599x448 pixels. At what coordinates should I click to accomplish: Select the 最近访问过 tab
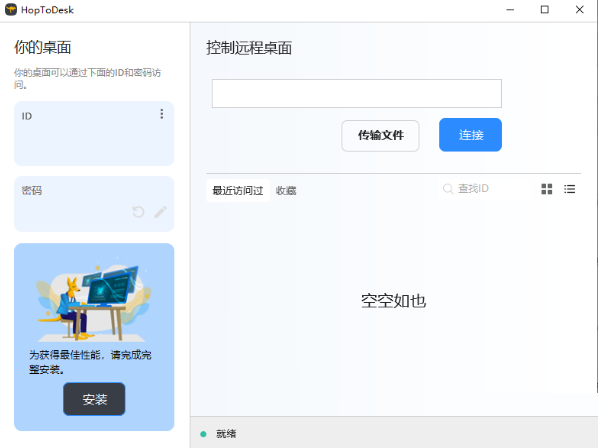click(238, 191)
